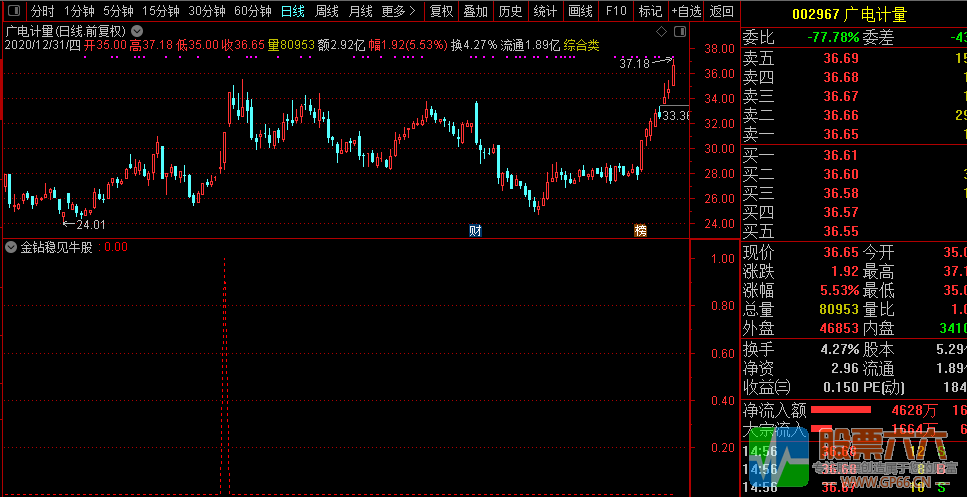Click the 净流入额 red bar

[841, 409]
